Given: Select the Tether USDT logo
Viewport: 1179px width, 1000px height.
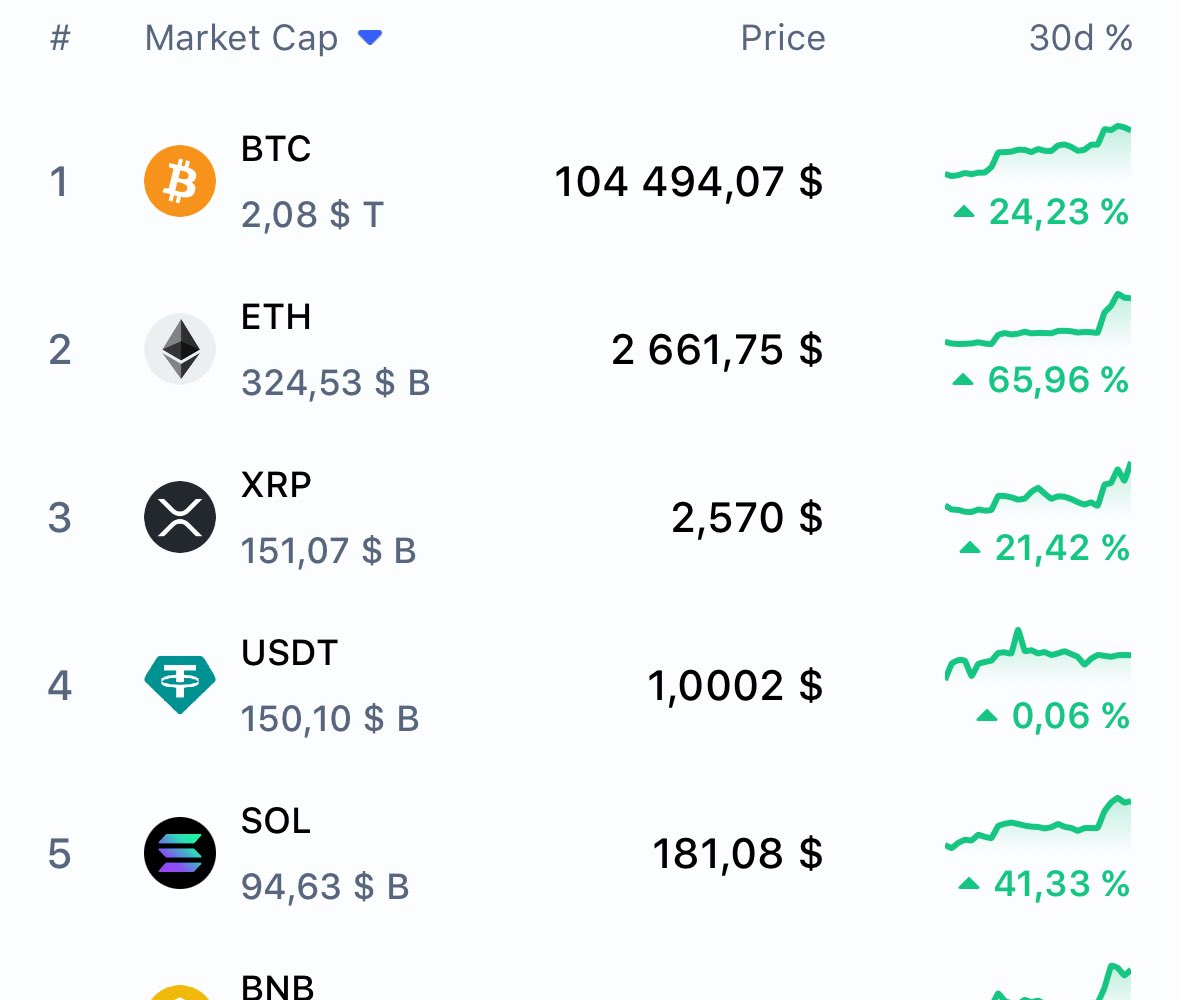Looking at the screenshot, I should (180, 684).
